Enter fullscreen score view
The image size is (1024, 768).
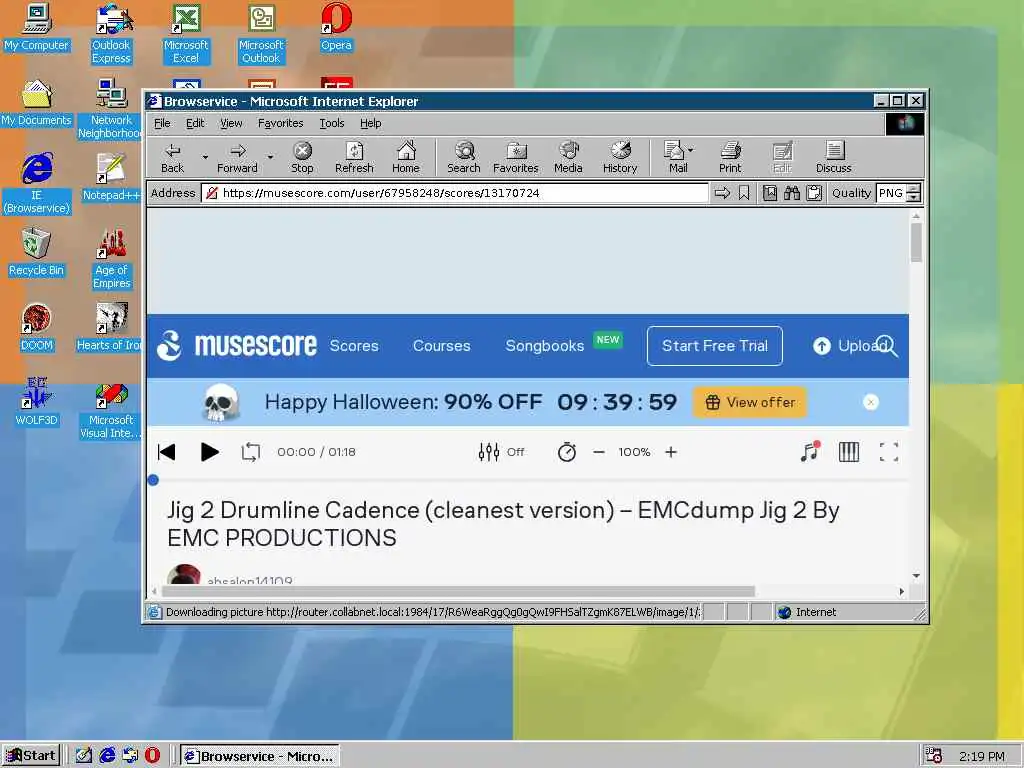pos(889,452)
